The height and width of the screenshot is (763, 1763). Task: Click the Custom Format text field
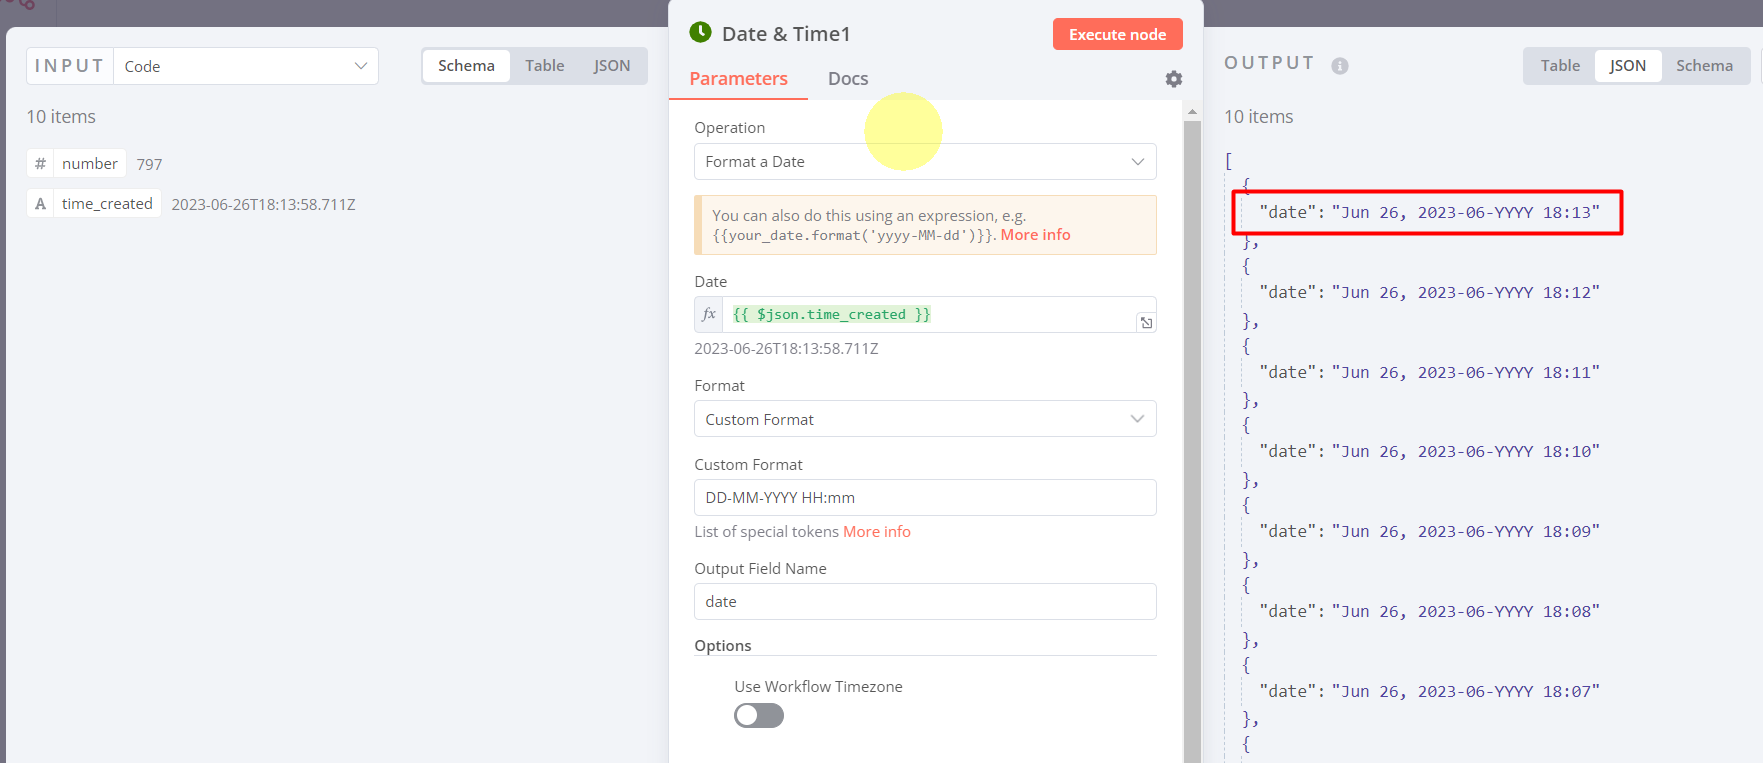coord(925,498)
